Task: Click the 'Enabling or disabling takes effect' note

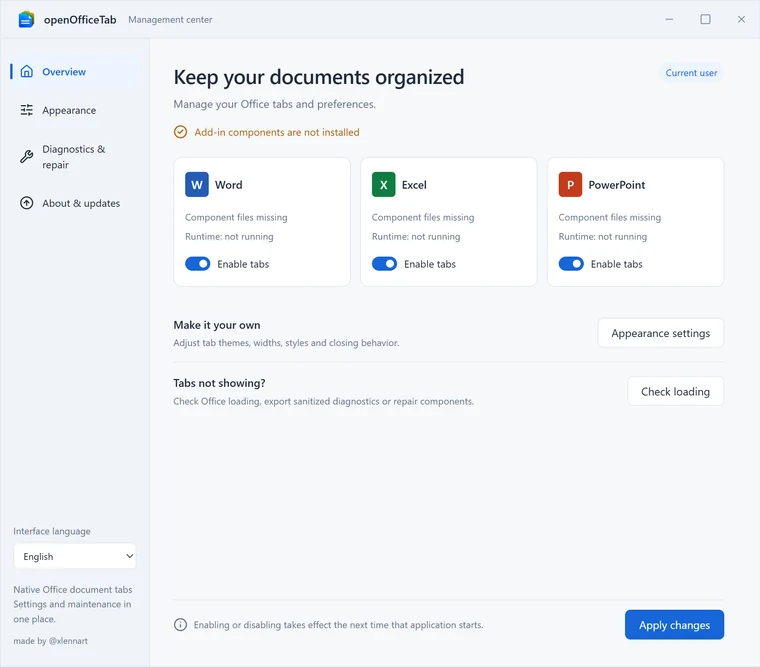Action: pyautogui.click(x=338, y=625)
